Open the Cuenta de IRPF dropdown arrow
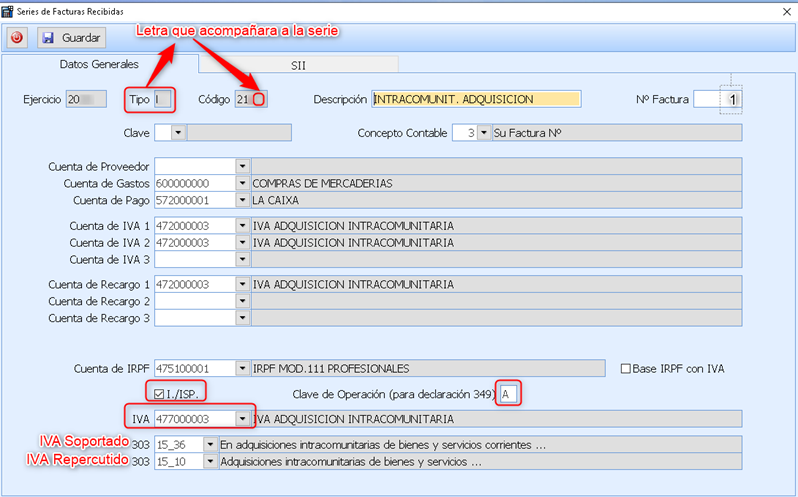This screenshot has height=497, width=798. 242,368
